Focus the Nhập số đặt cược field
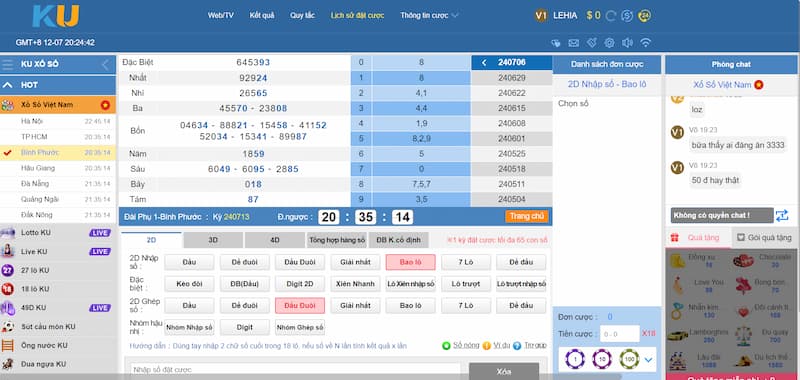Image resolution: width=800 pixels, height=380 pixels. click(x=295, y=370)
